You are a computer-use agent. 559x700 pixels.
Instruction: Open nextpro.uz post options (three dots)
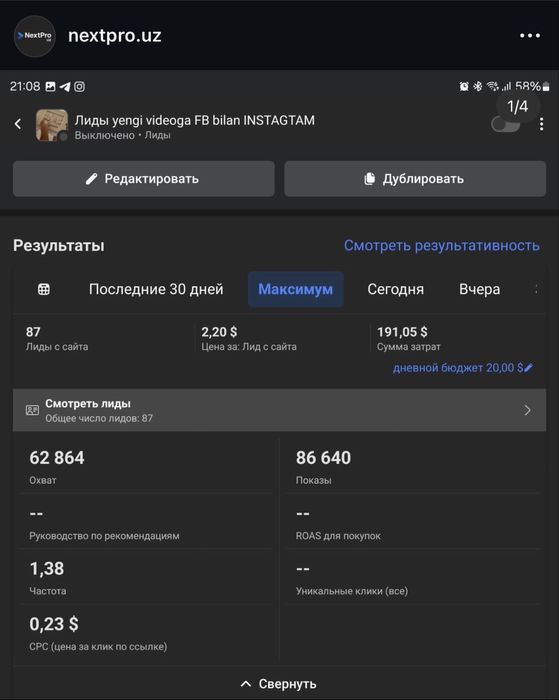pyautogui.click(x=530, y=36)
